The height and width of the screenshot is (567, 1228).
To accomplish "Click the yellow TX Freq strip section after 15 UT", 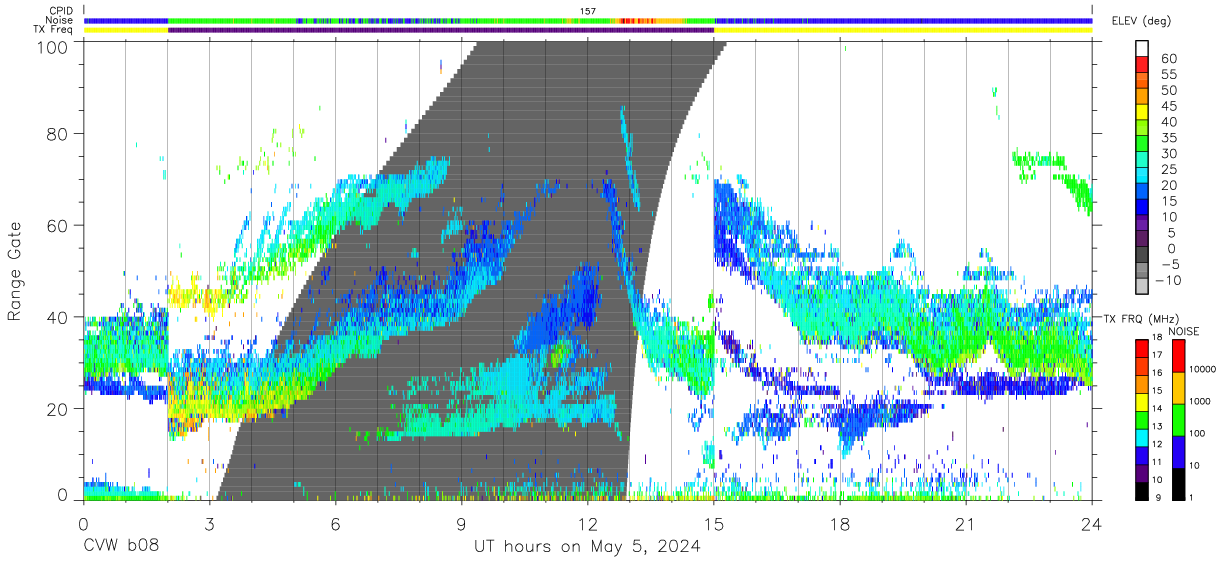I will (903, 30).
